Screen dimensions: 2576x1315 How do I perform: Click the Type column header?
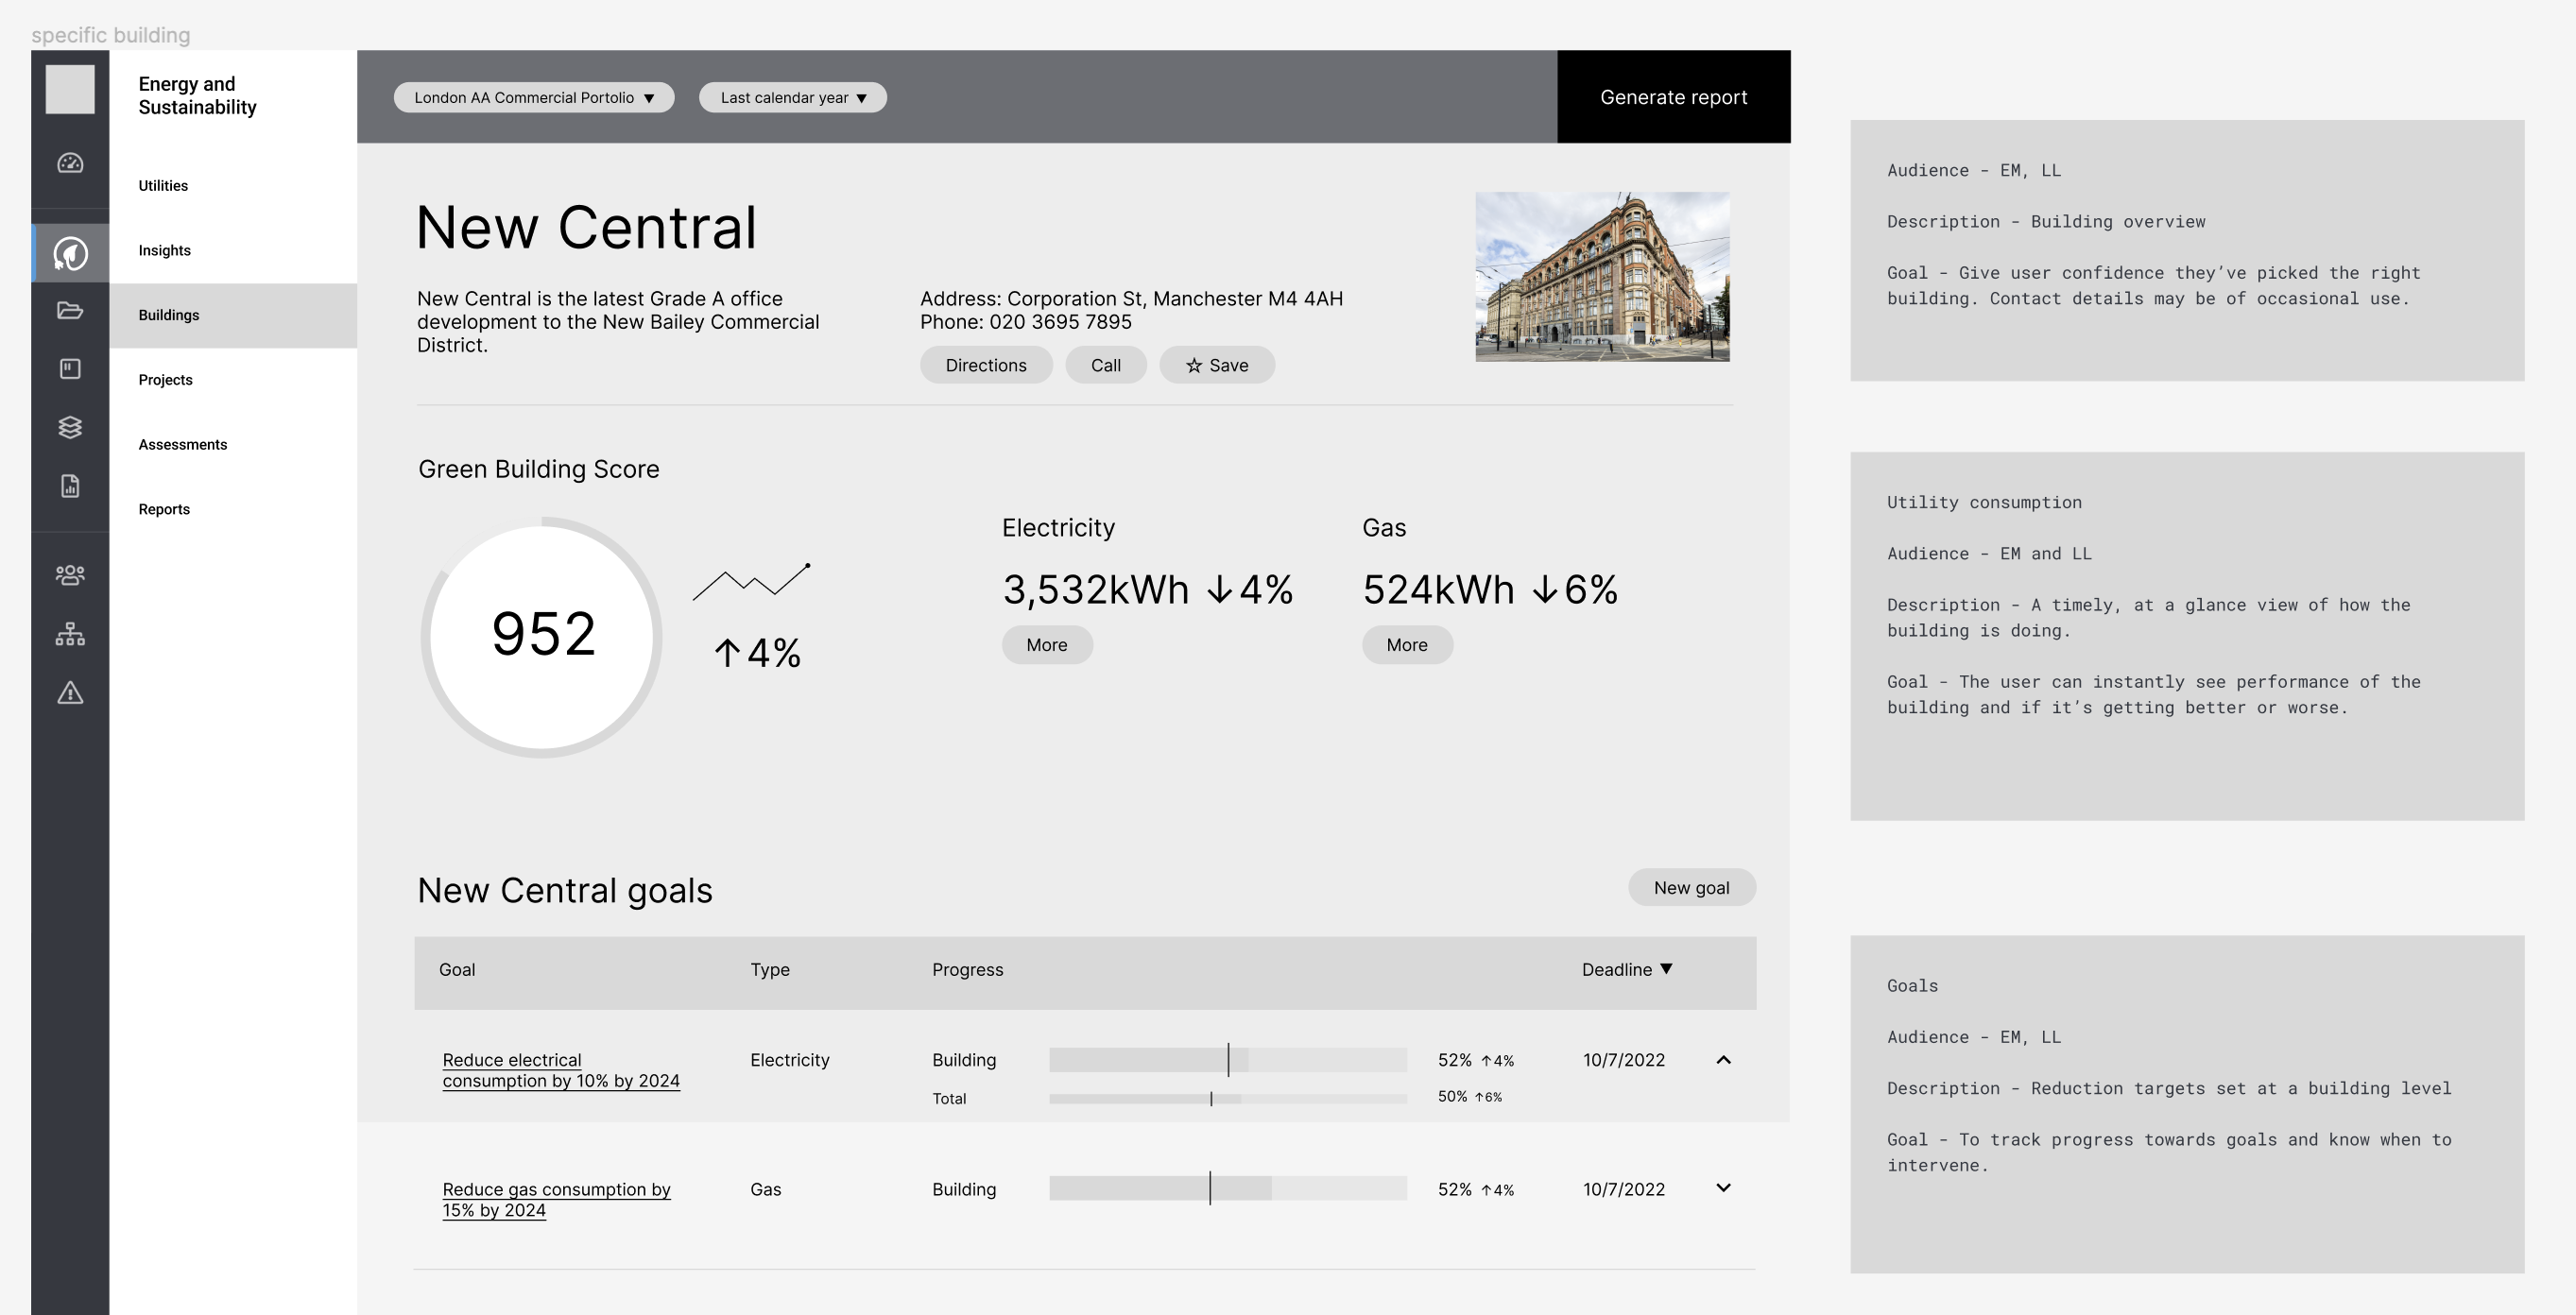point(770,969)
